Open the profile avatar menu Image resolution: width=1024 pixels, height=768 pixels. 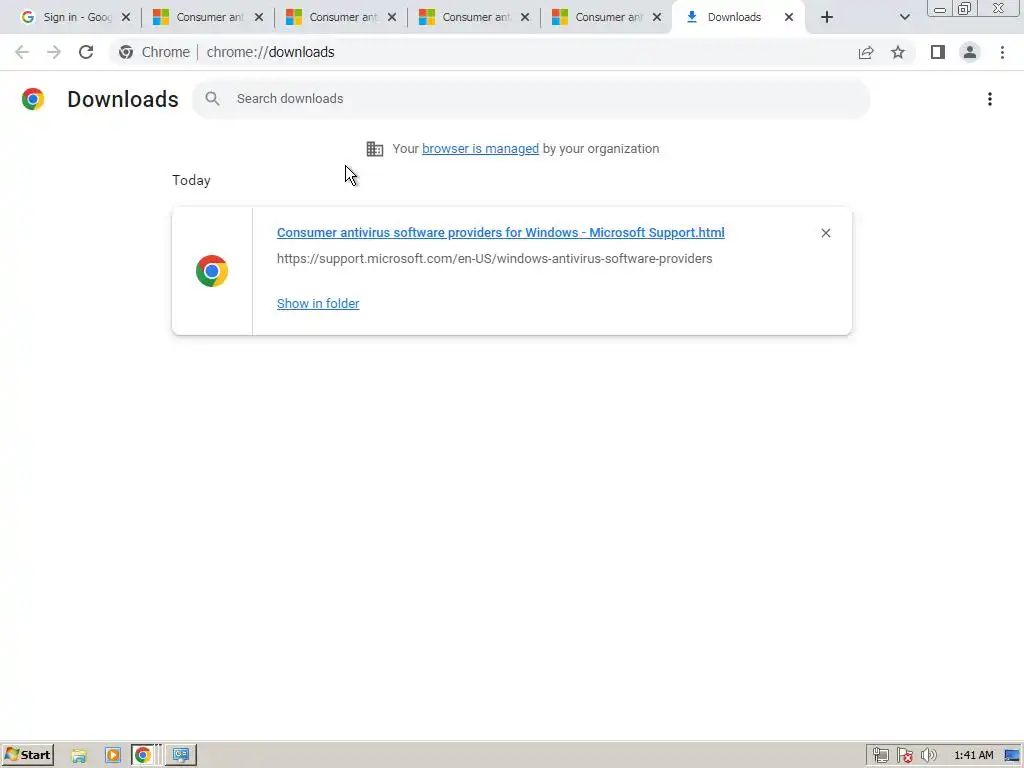970,52
